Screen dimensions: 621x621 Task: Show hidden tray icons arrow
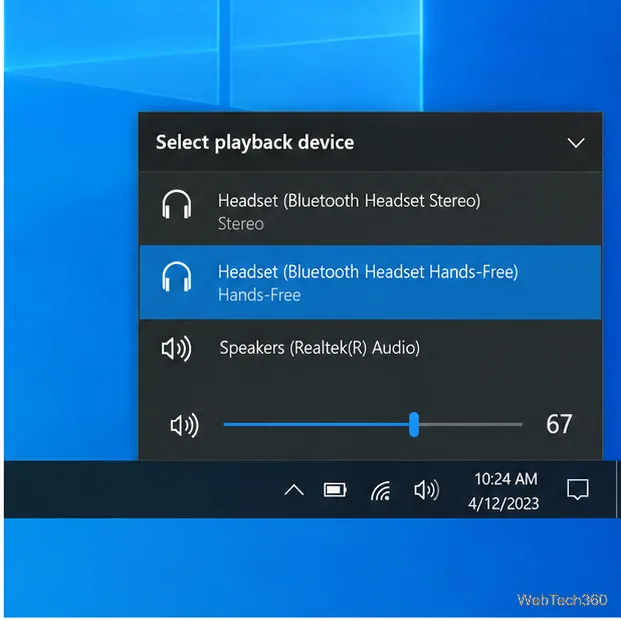pos(294,490)
